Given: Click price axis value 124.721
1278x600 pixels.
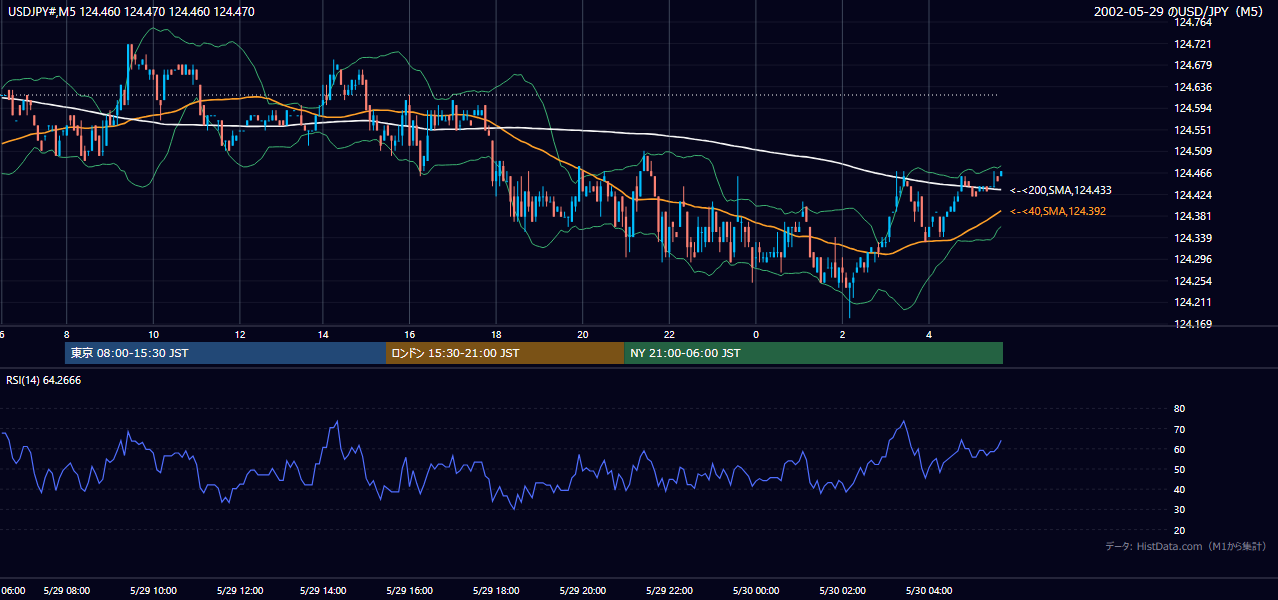Looking at the screenshot, I should pos(1192,44).
